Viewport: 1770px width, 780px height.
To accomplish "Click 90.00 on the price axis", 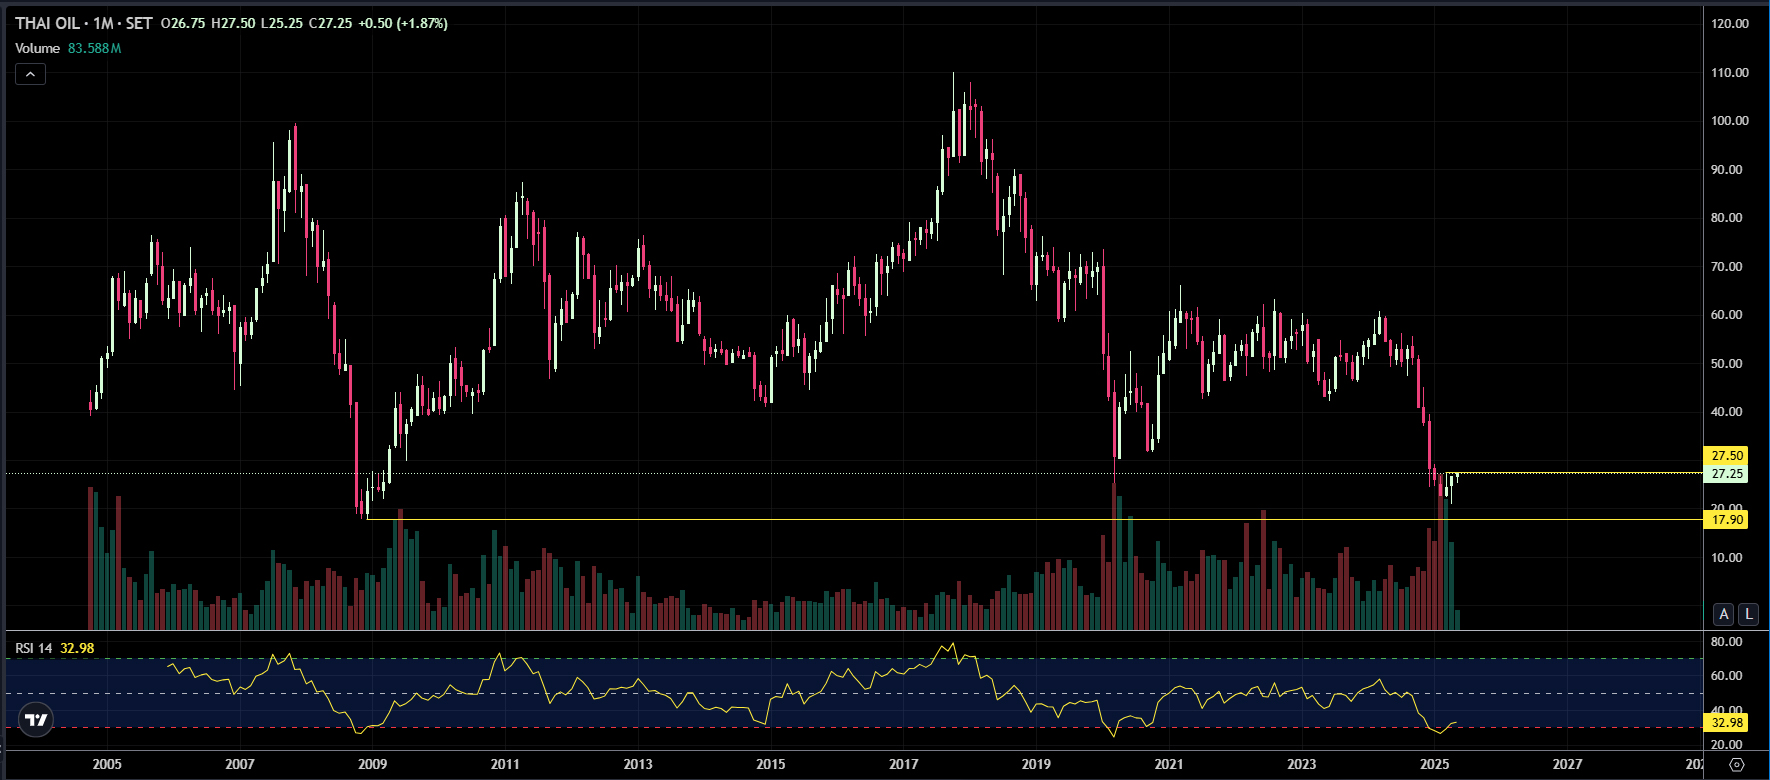I will click(x=1727, y=169).
